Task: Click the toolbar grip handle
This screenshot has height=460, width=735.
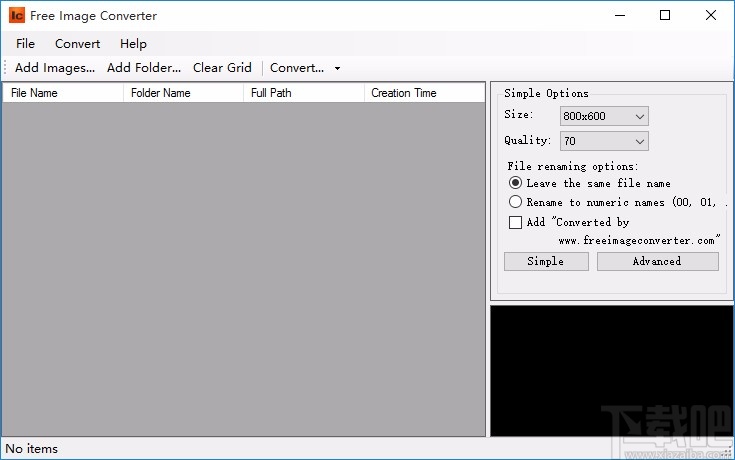Action: (5, 68)
